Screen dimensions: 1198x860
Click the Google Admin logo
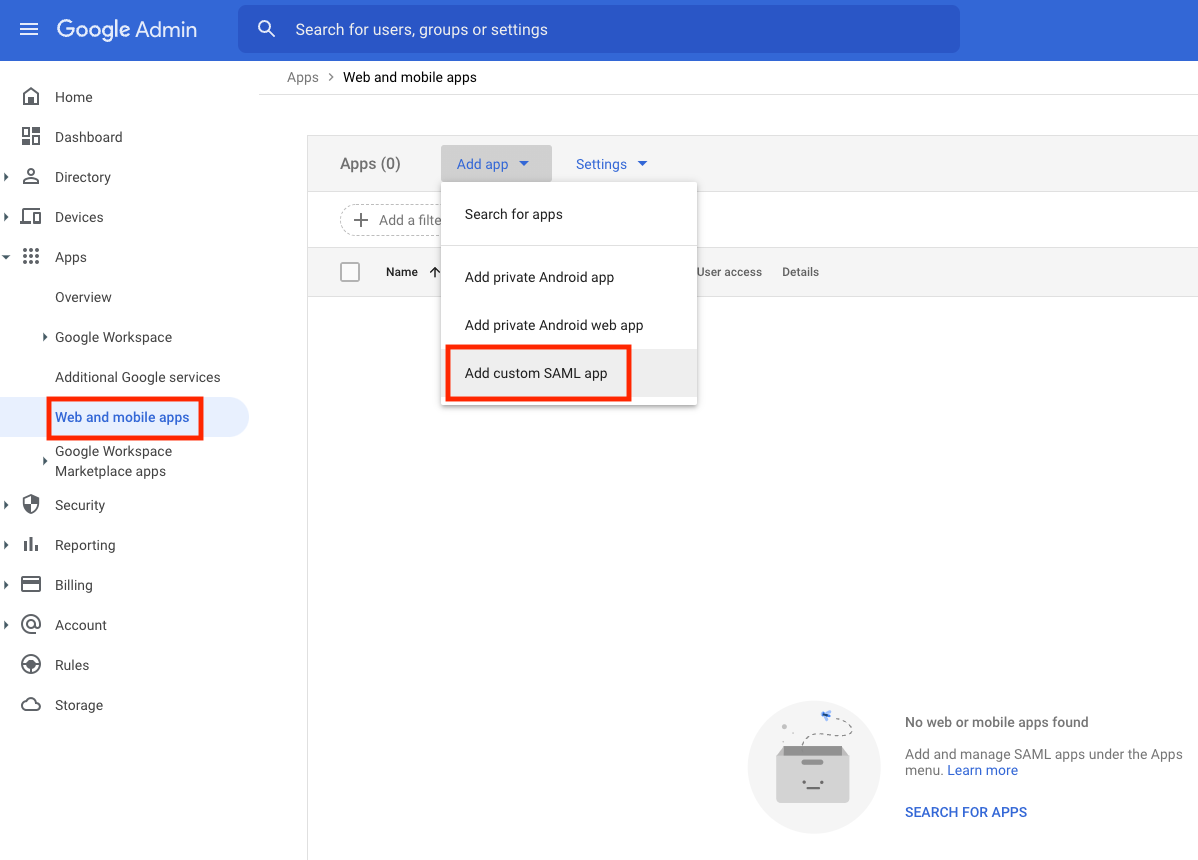[x=127, y=29]
